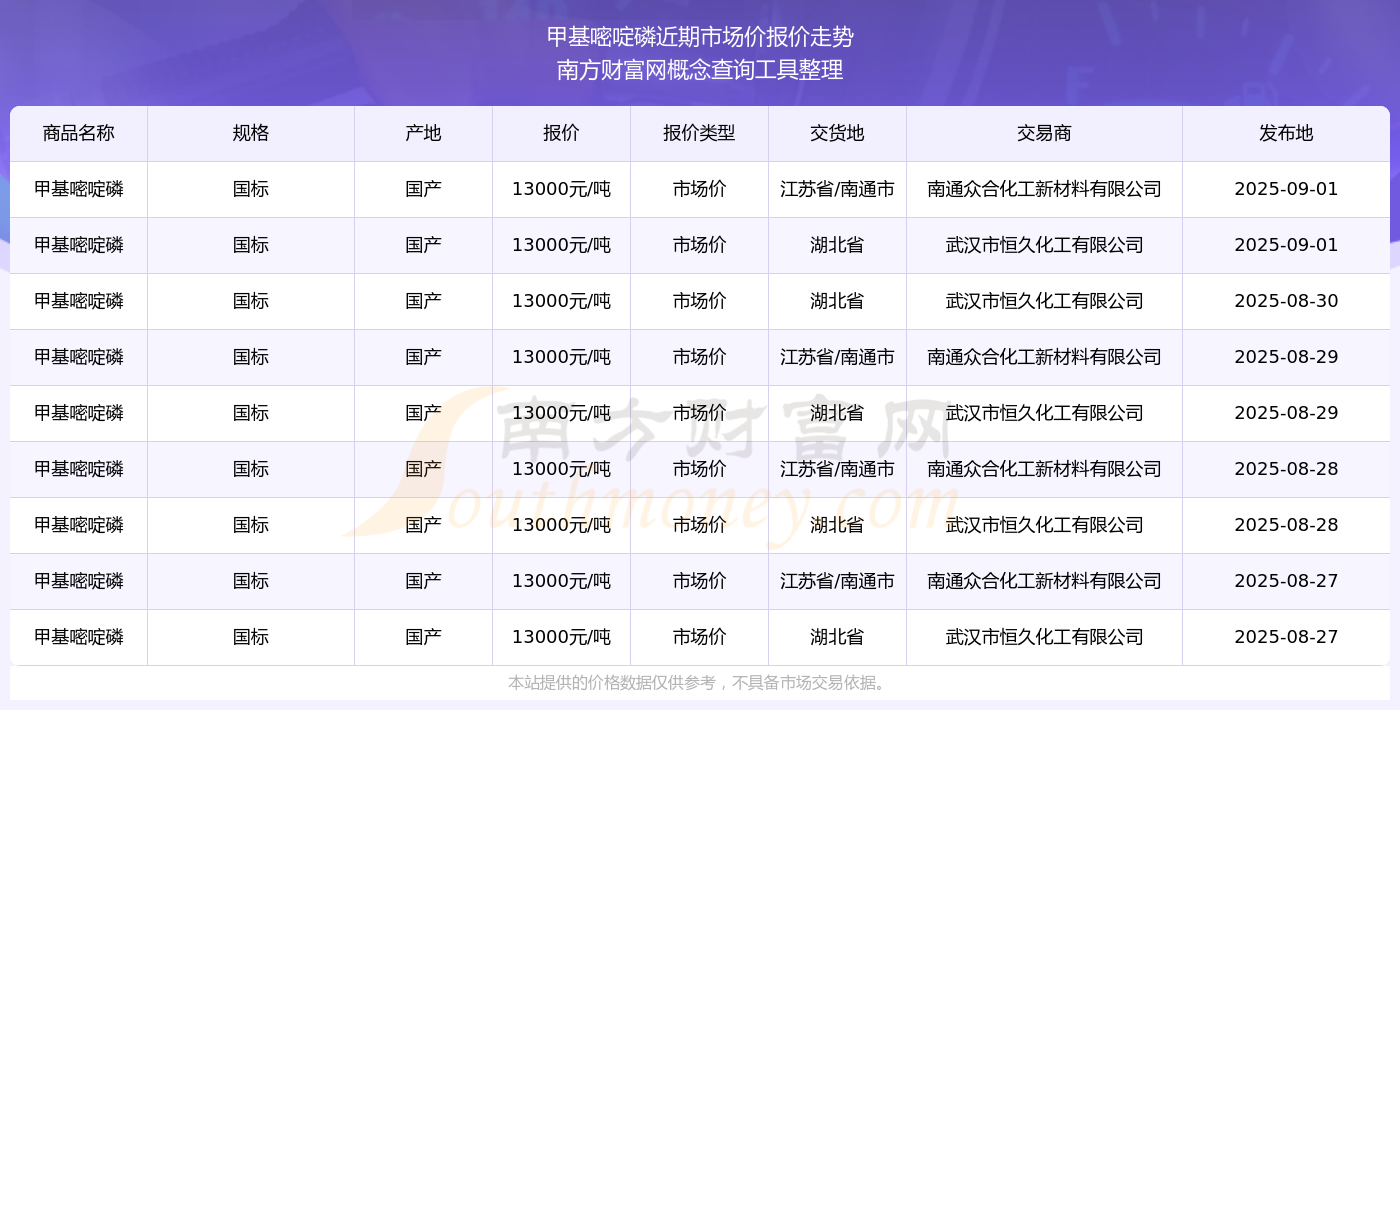Click the 产地 column header
This screenshot has width=1400, height=1205.
[x=423, y=133]
